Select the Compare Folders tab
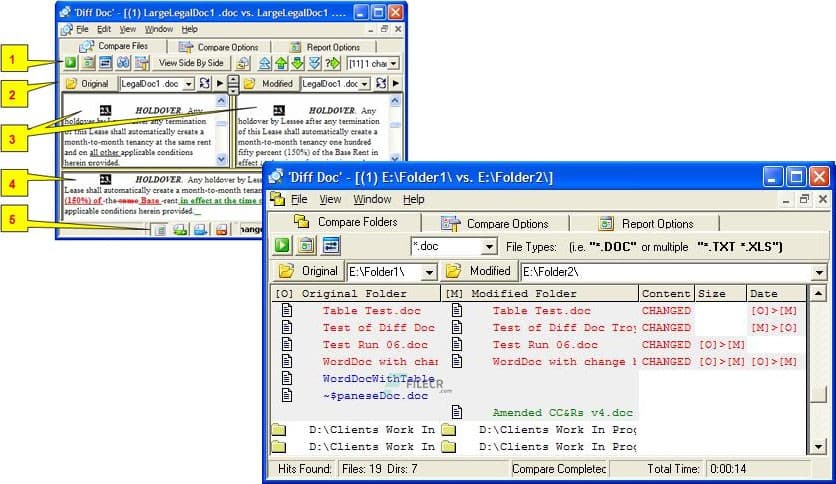 tap(345, 222)
